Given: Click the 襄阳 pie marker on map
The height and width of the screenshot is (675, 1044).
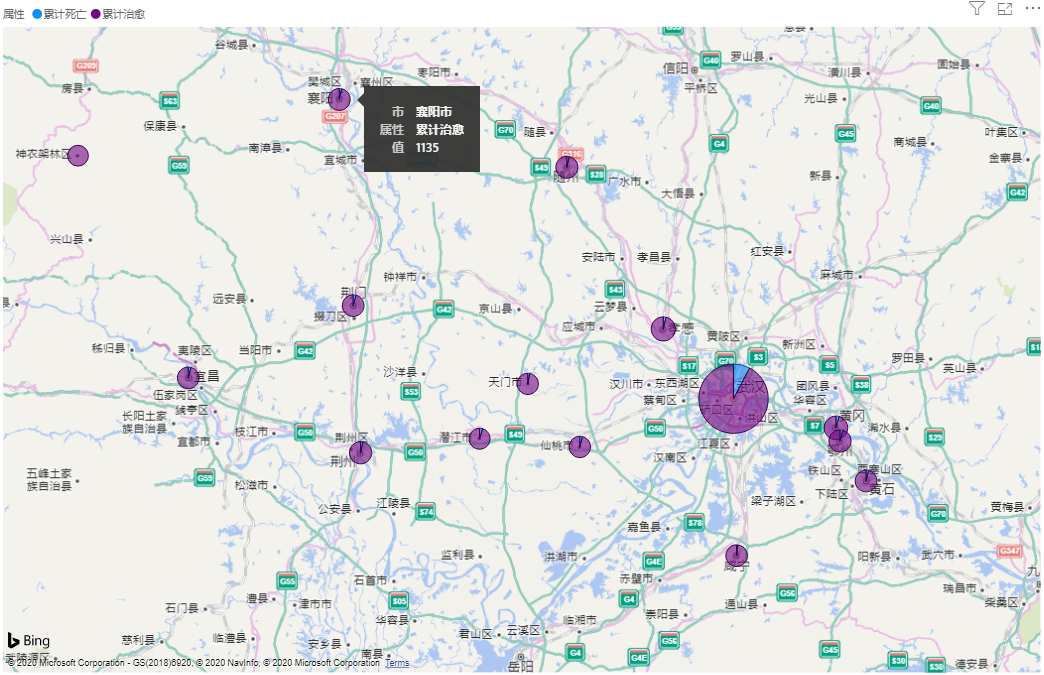Looking at the screenshot, I should click(x=340, y=99).
